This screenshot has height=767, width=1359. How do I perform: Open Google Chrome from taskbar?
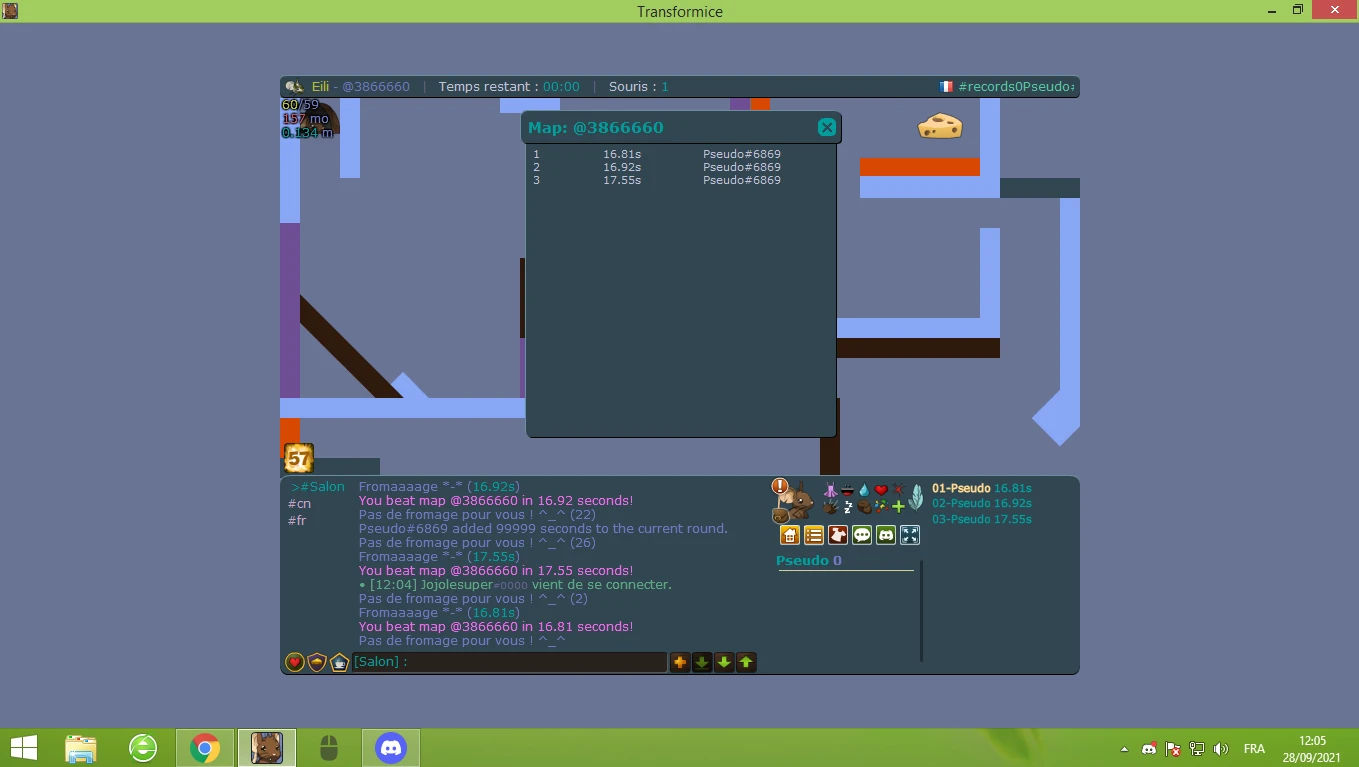coord(205,748)
